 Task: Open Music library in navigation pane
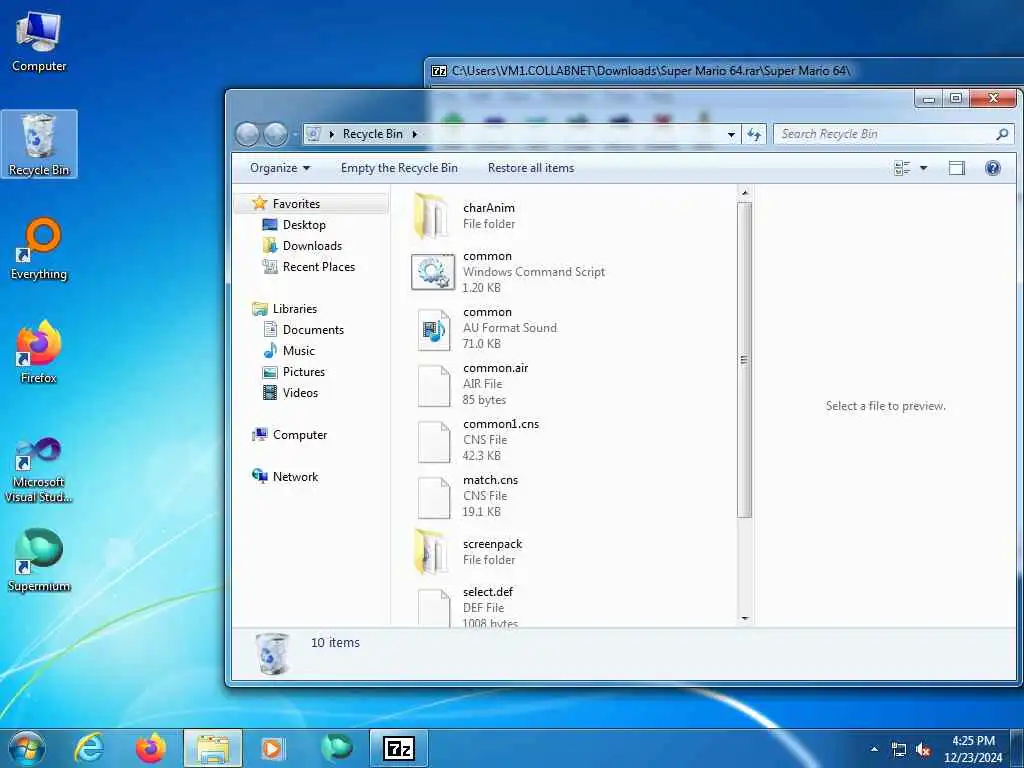tap(298, 351)
